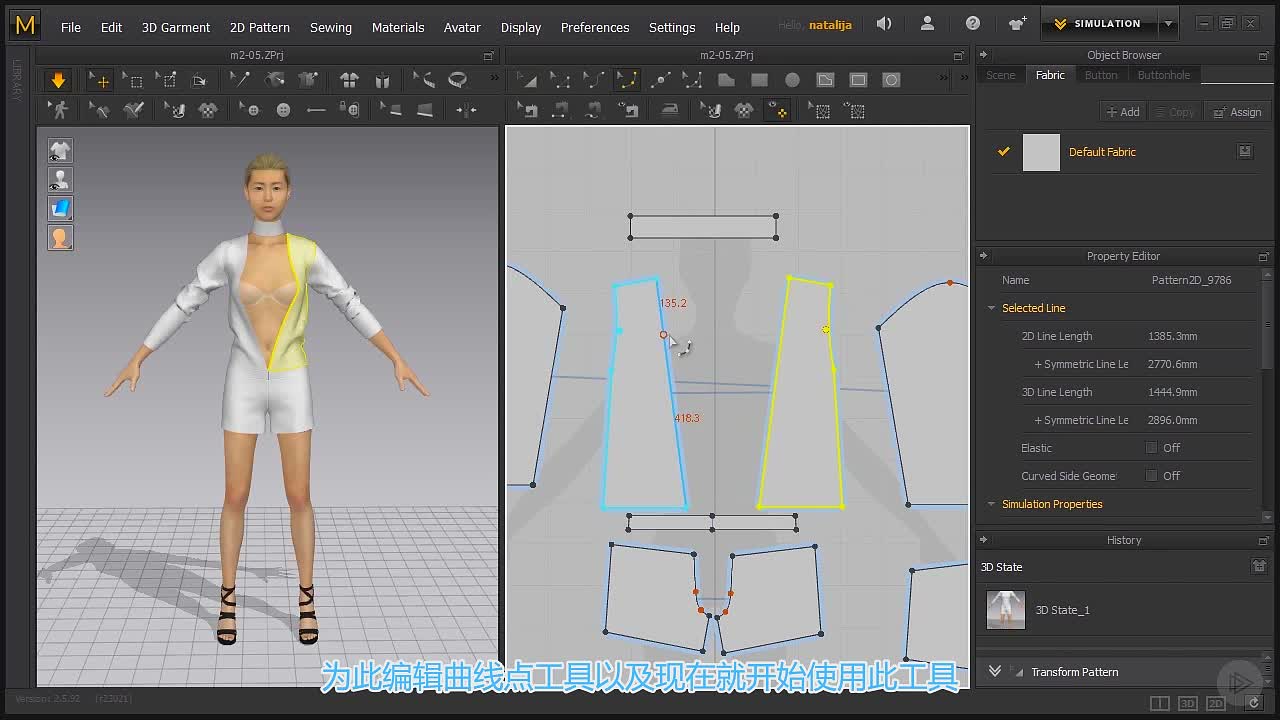Toggle the avatar head render style icon
This screenshot has width=1280, height=720.
(x=60, y=238)
